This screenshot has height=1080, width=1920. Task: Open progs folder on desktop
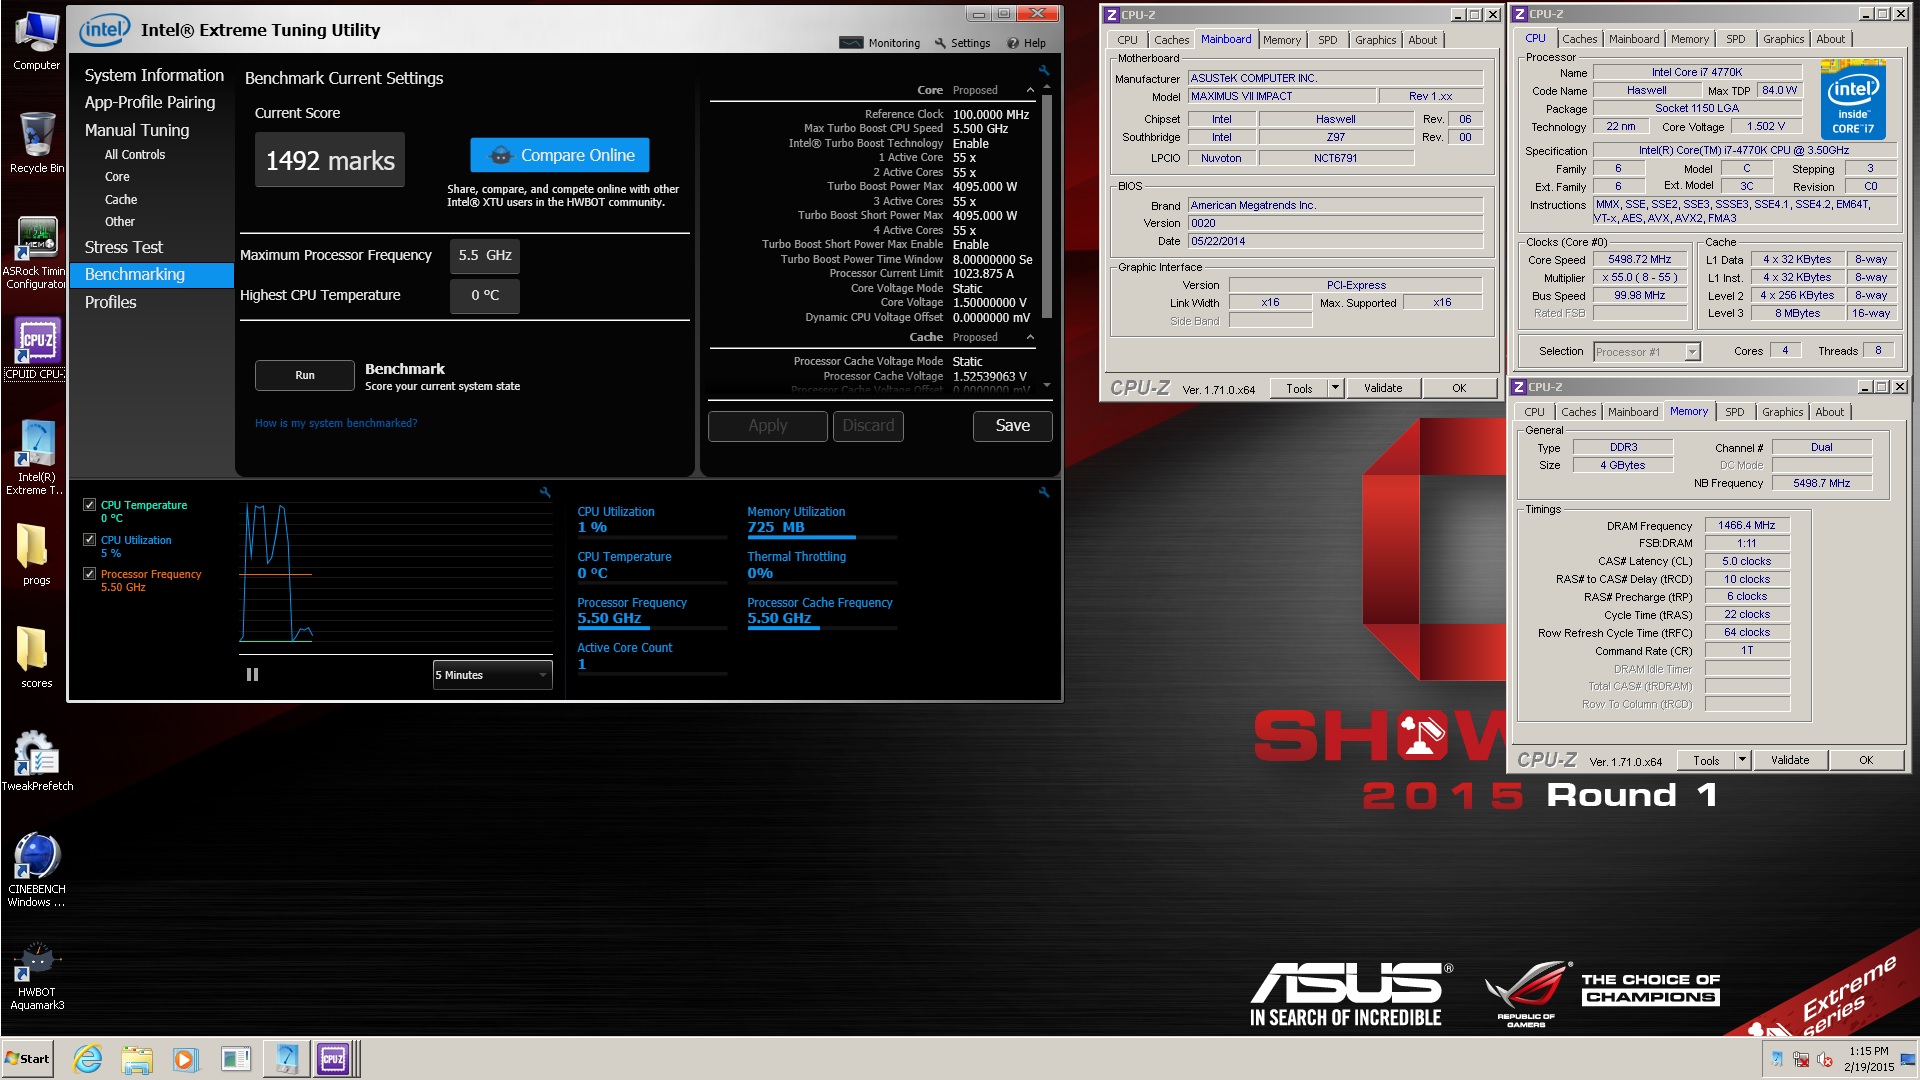point(36,554)
